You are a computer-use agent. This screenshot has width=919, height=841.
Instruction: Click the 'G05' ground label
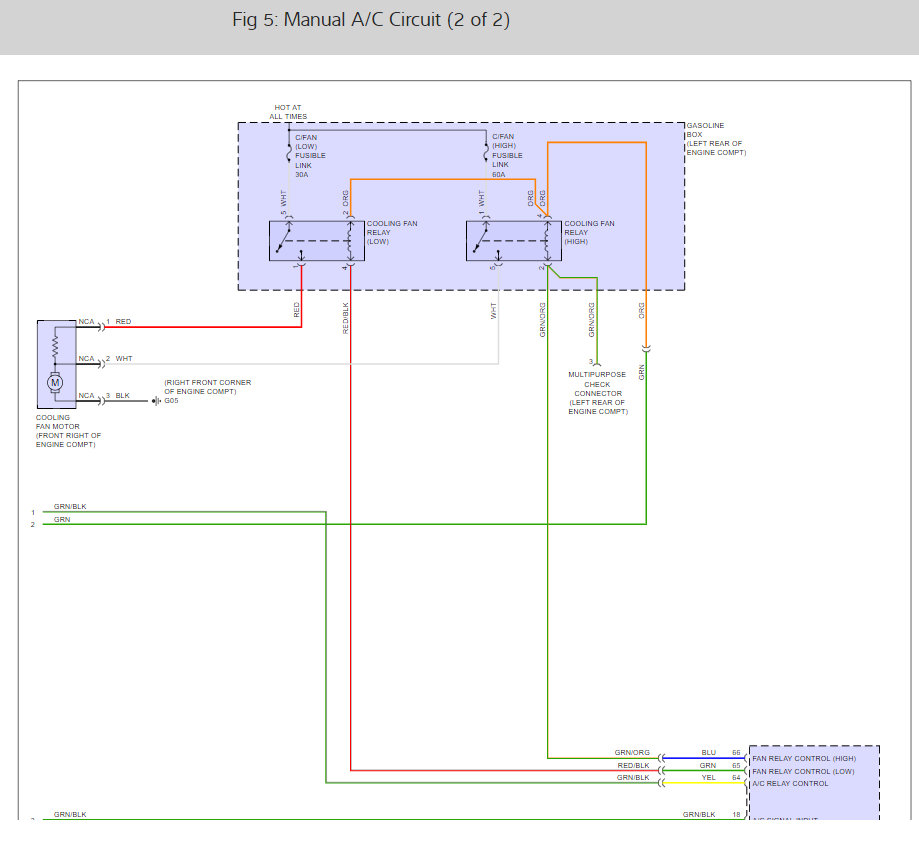click(x=171, y=401)
